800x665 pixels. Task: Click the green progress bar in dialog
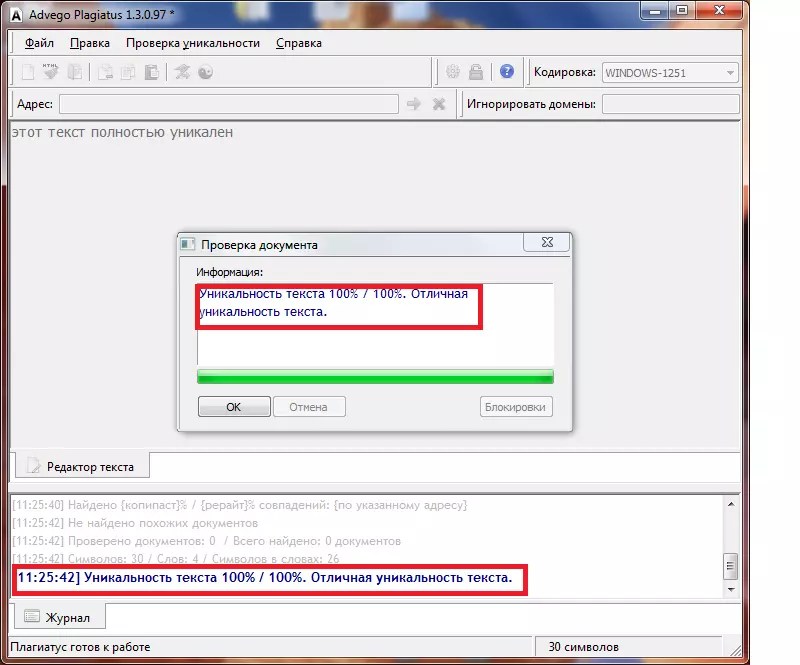tap(375, 377)
